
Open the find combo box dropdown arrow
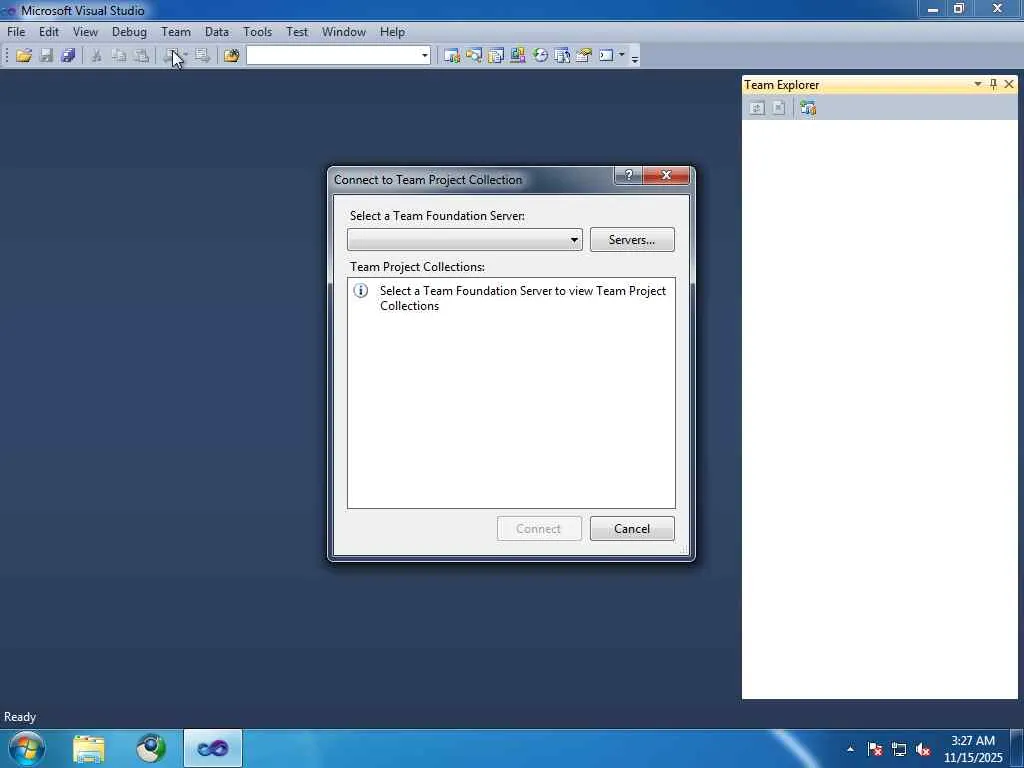tap(424, 56)
